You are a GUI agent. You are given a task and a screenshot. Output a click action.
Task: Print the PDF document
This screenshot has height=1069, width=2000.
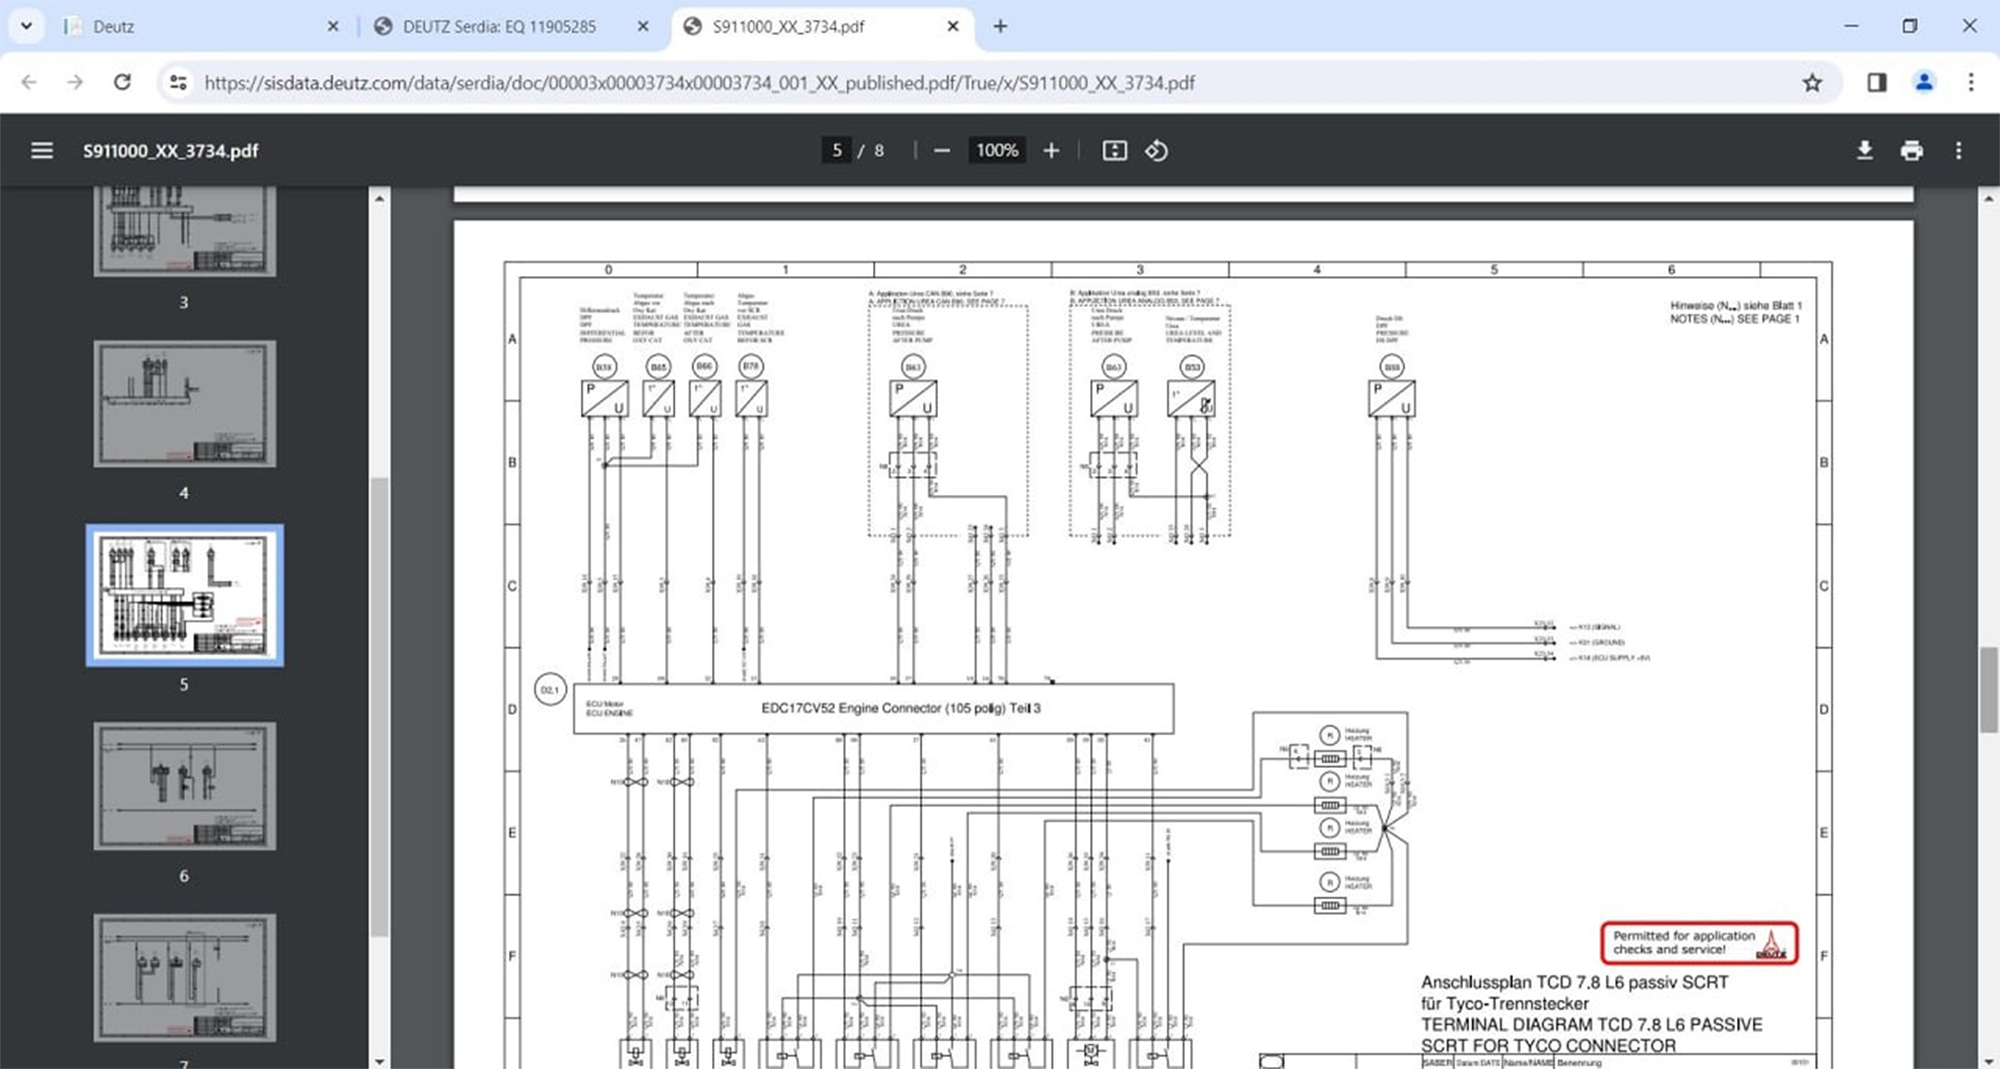pos(1911,150)
